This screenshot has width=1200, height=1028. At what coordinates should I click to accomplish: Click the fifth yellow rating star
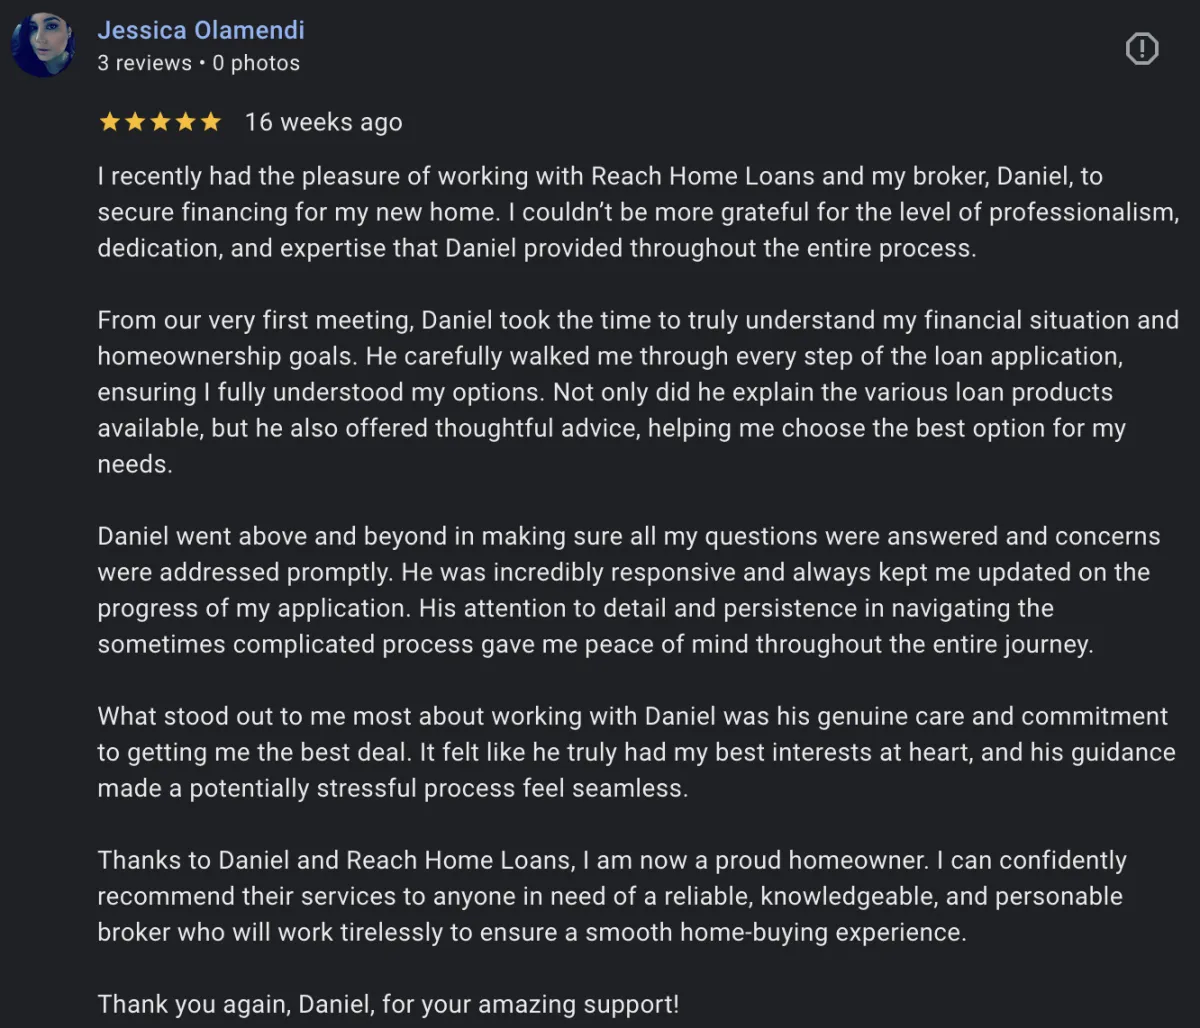(x=209, y=122)
